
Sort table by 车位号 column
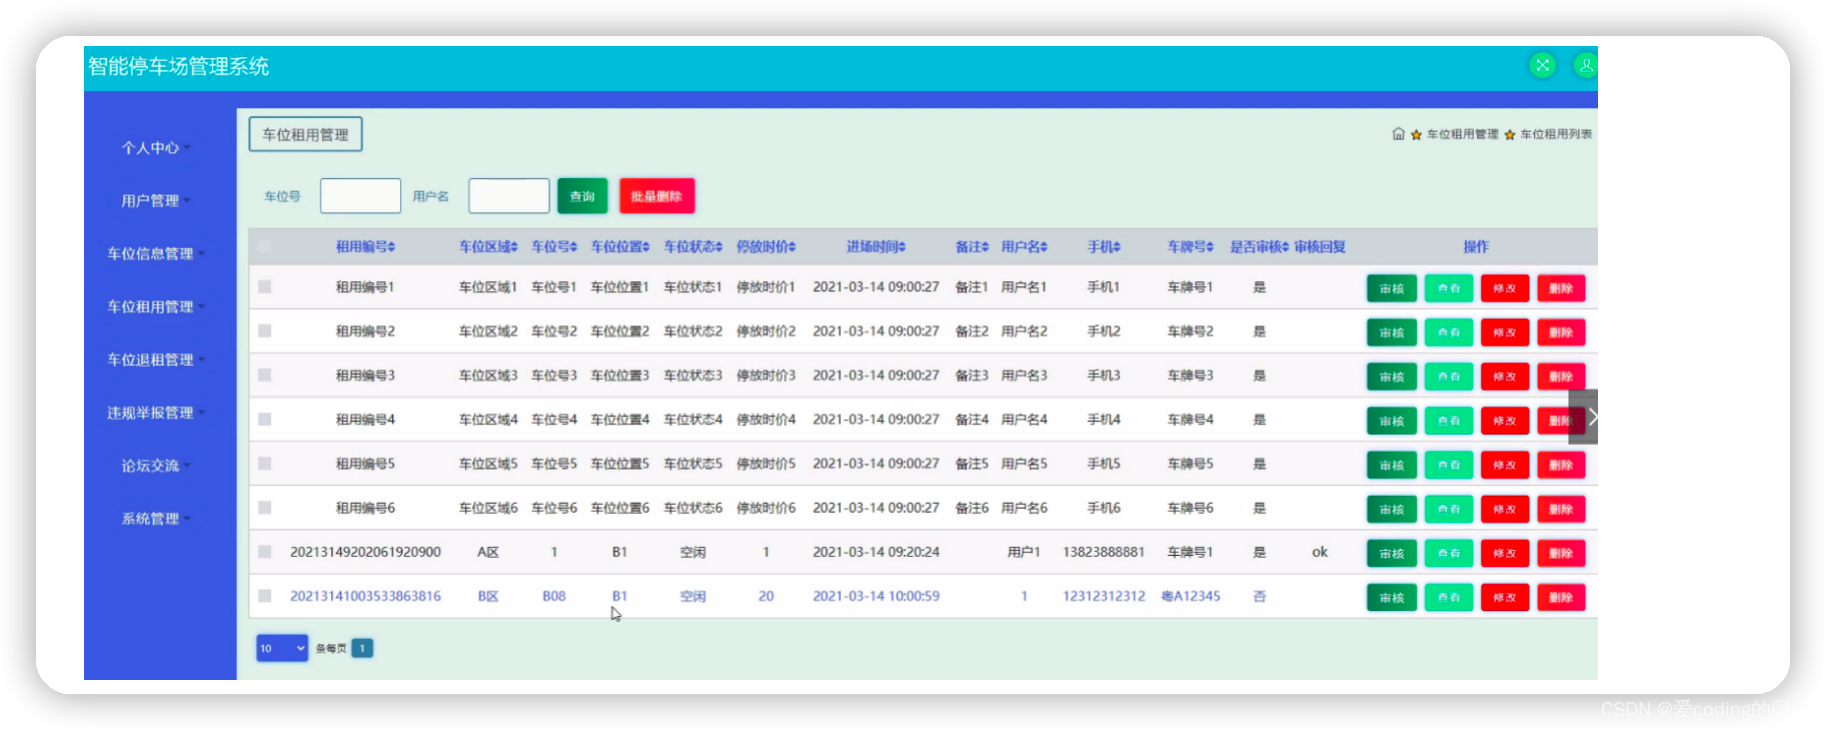click(554, 247)
